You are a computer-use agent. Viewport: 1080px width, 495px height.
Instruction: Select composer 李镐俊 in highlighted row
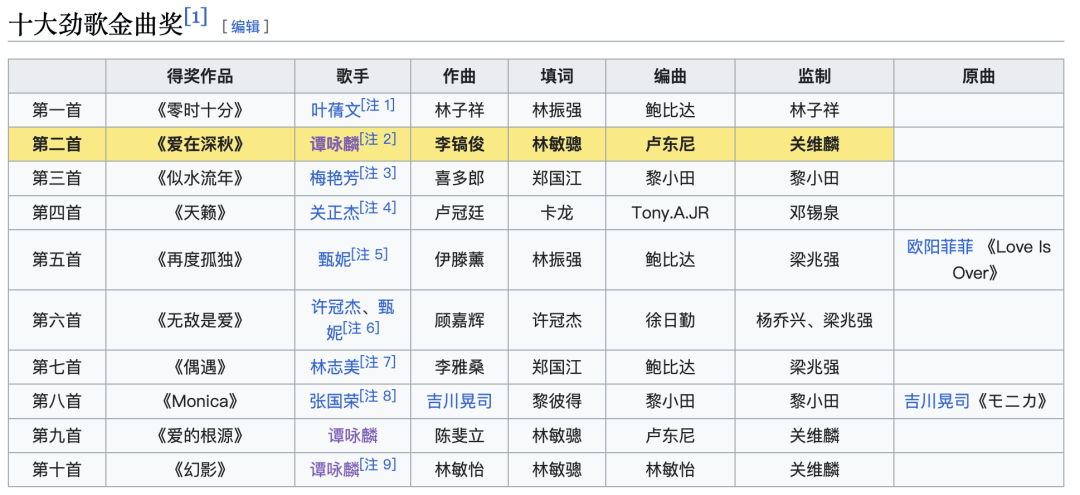point(459,145)
